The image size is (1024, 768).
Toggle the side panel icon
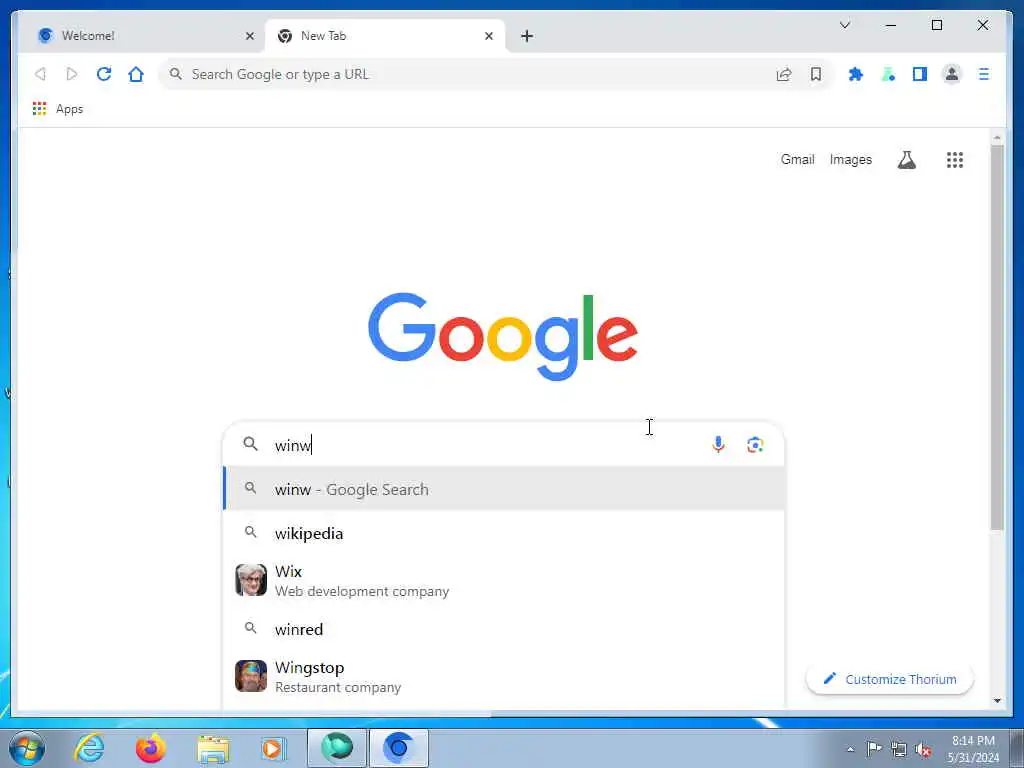(920, 74)
